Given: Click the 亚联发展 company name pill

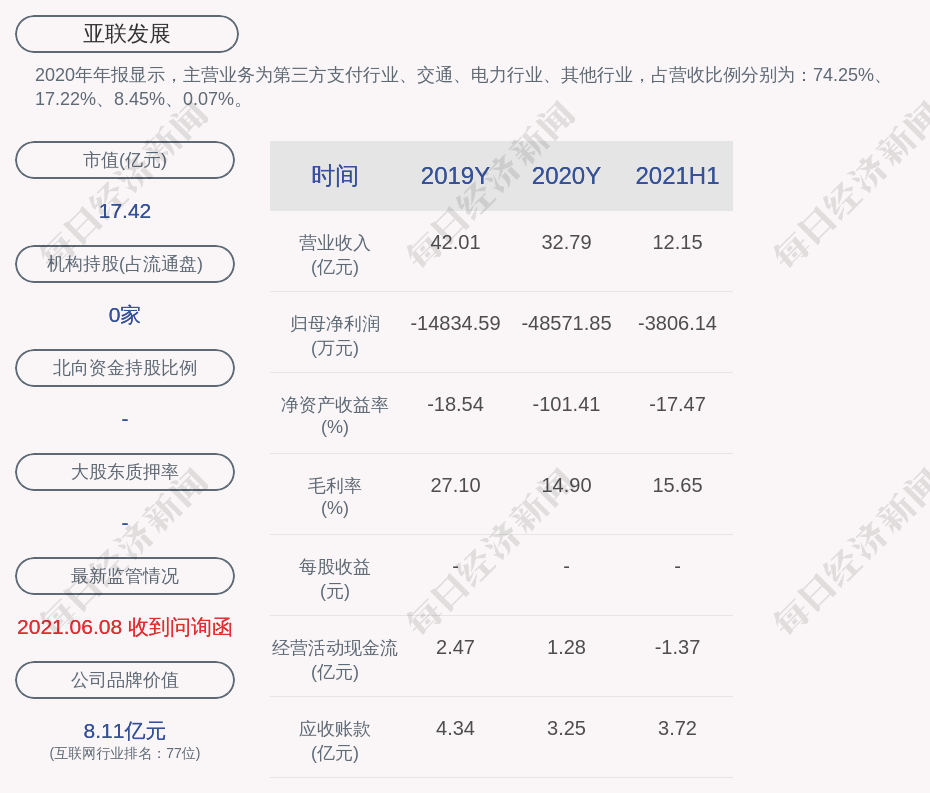Looking at the screenshot, I should coord(126,34).
